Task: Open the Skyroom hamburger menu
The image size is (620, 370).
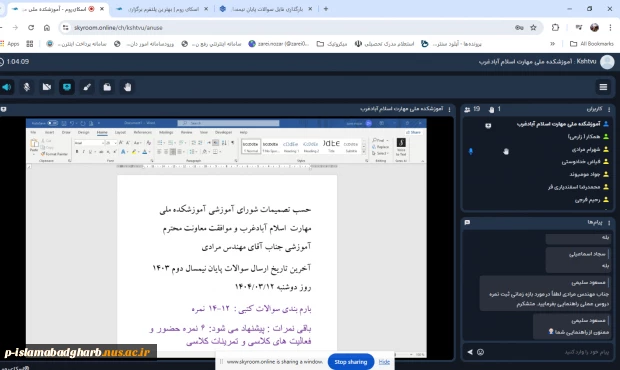Action: [x=603, y=87]
